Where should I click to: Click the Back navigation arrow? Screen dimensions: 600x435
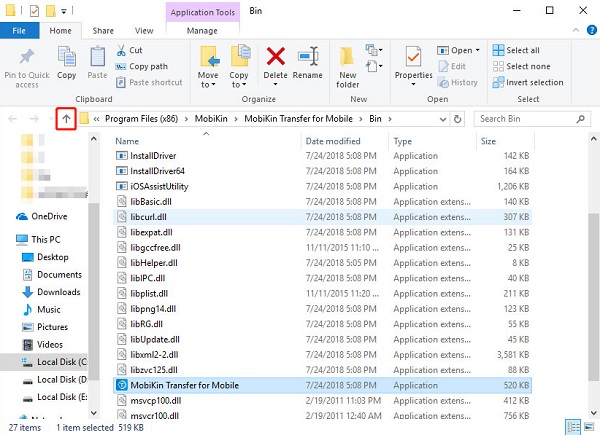tap(12, 119)
